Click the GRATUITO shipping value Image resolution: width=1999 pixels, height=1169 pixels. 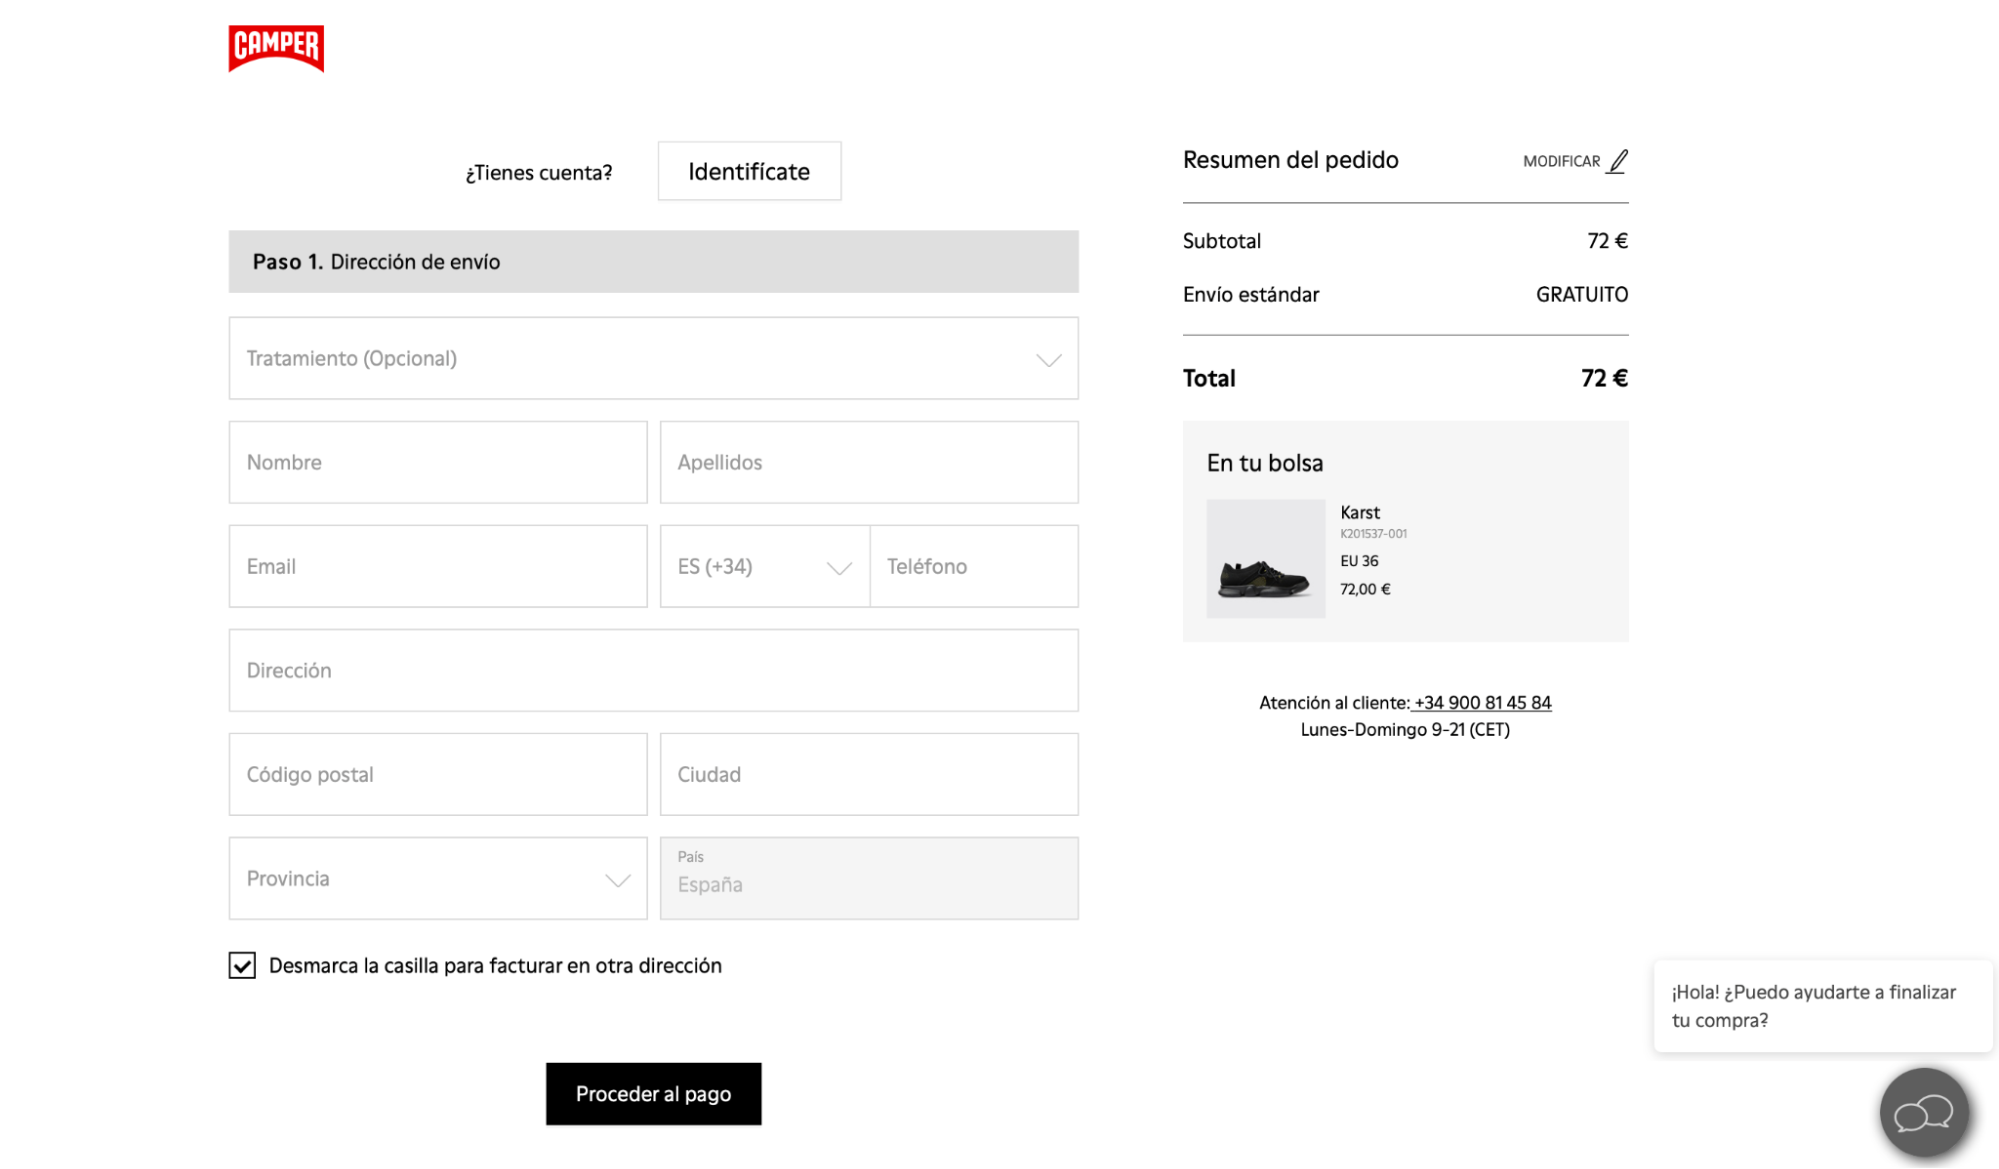tap(1582, 294)
